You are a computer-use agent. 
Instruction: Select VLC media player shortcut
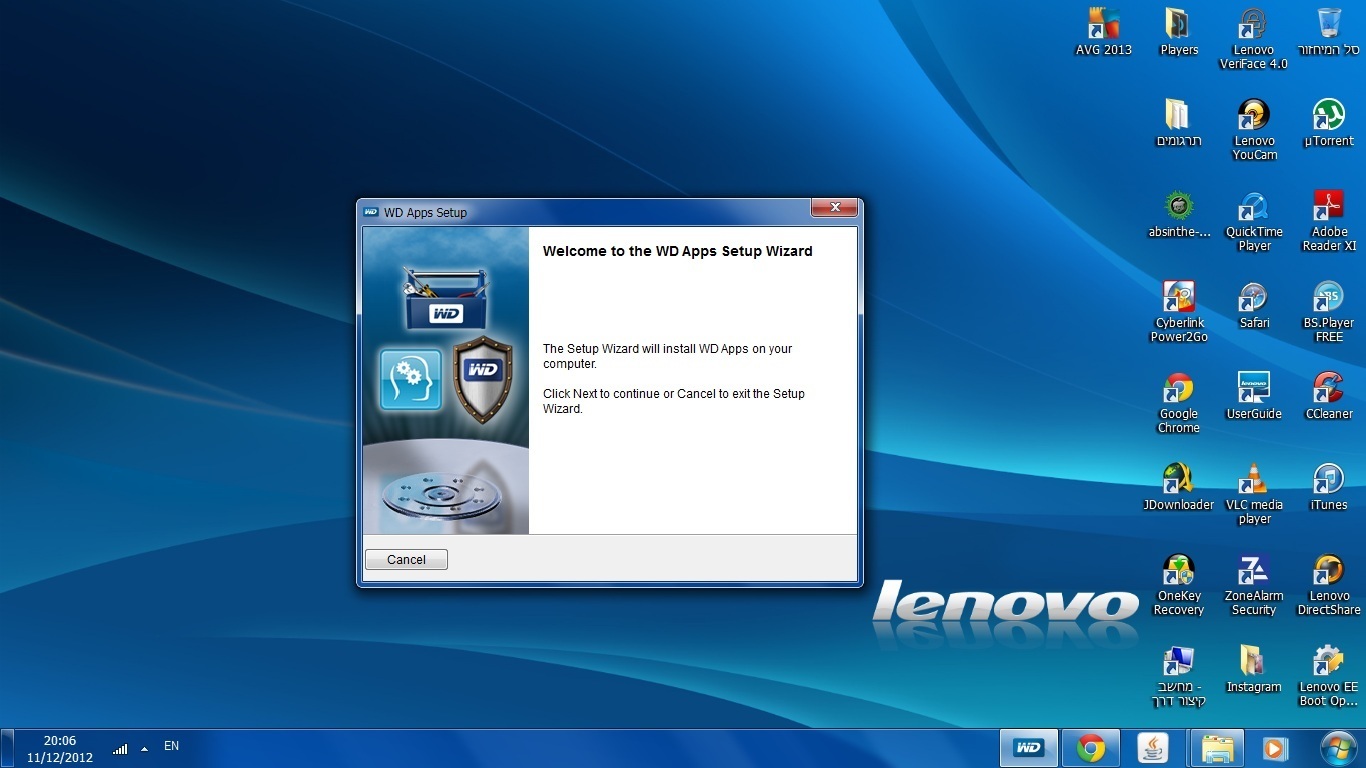coord(1254,494)
